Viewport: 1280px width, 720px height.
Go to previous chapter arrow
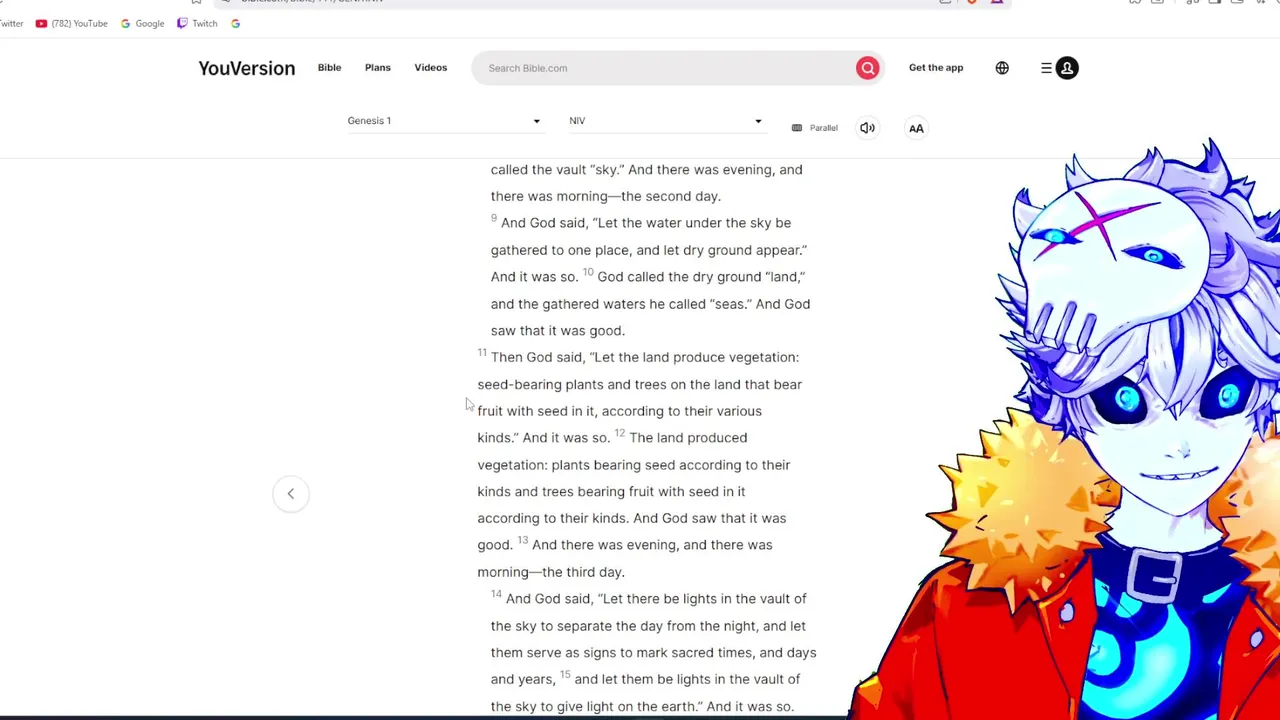tap(291, 493)
